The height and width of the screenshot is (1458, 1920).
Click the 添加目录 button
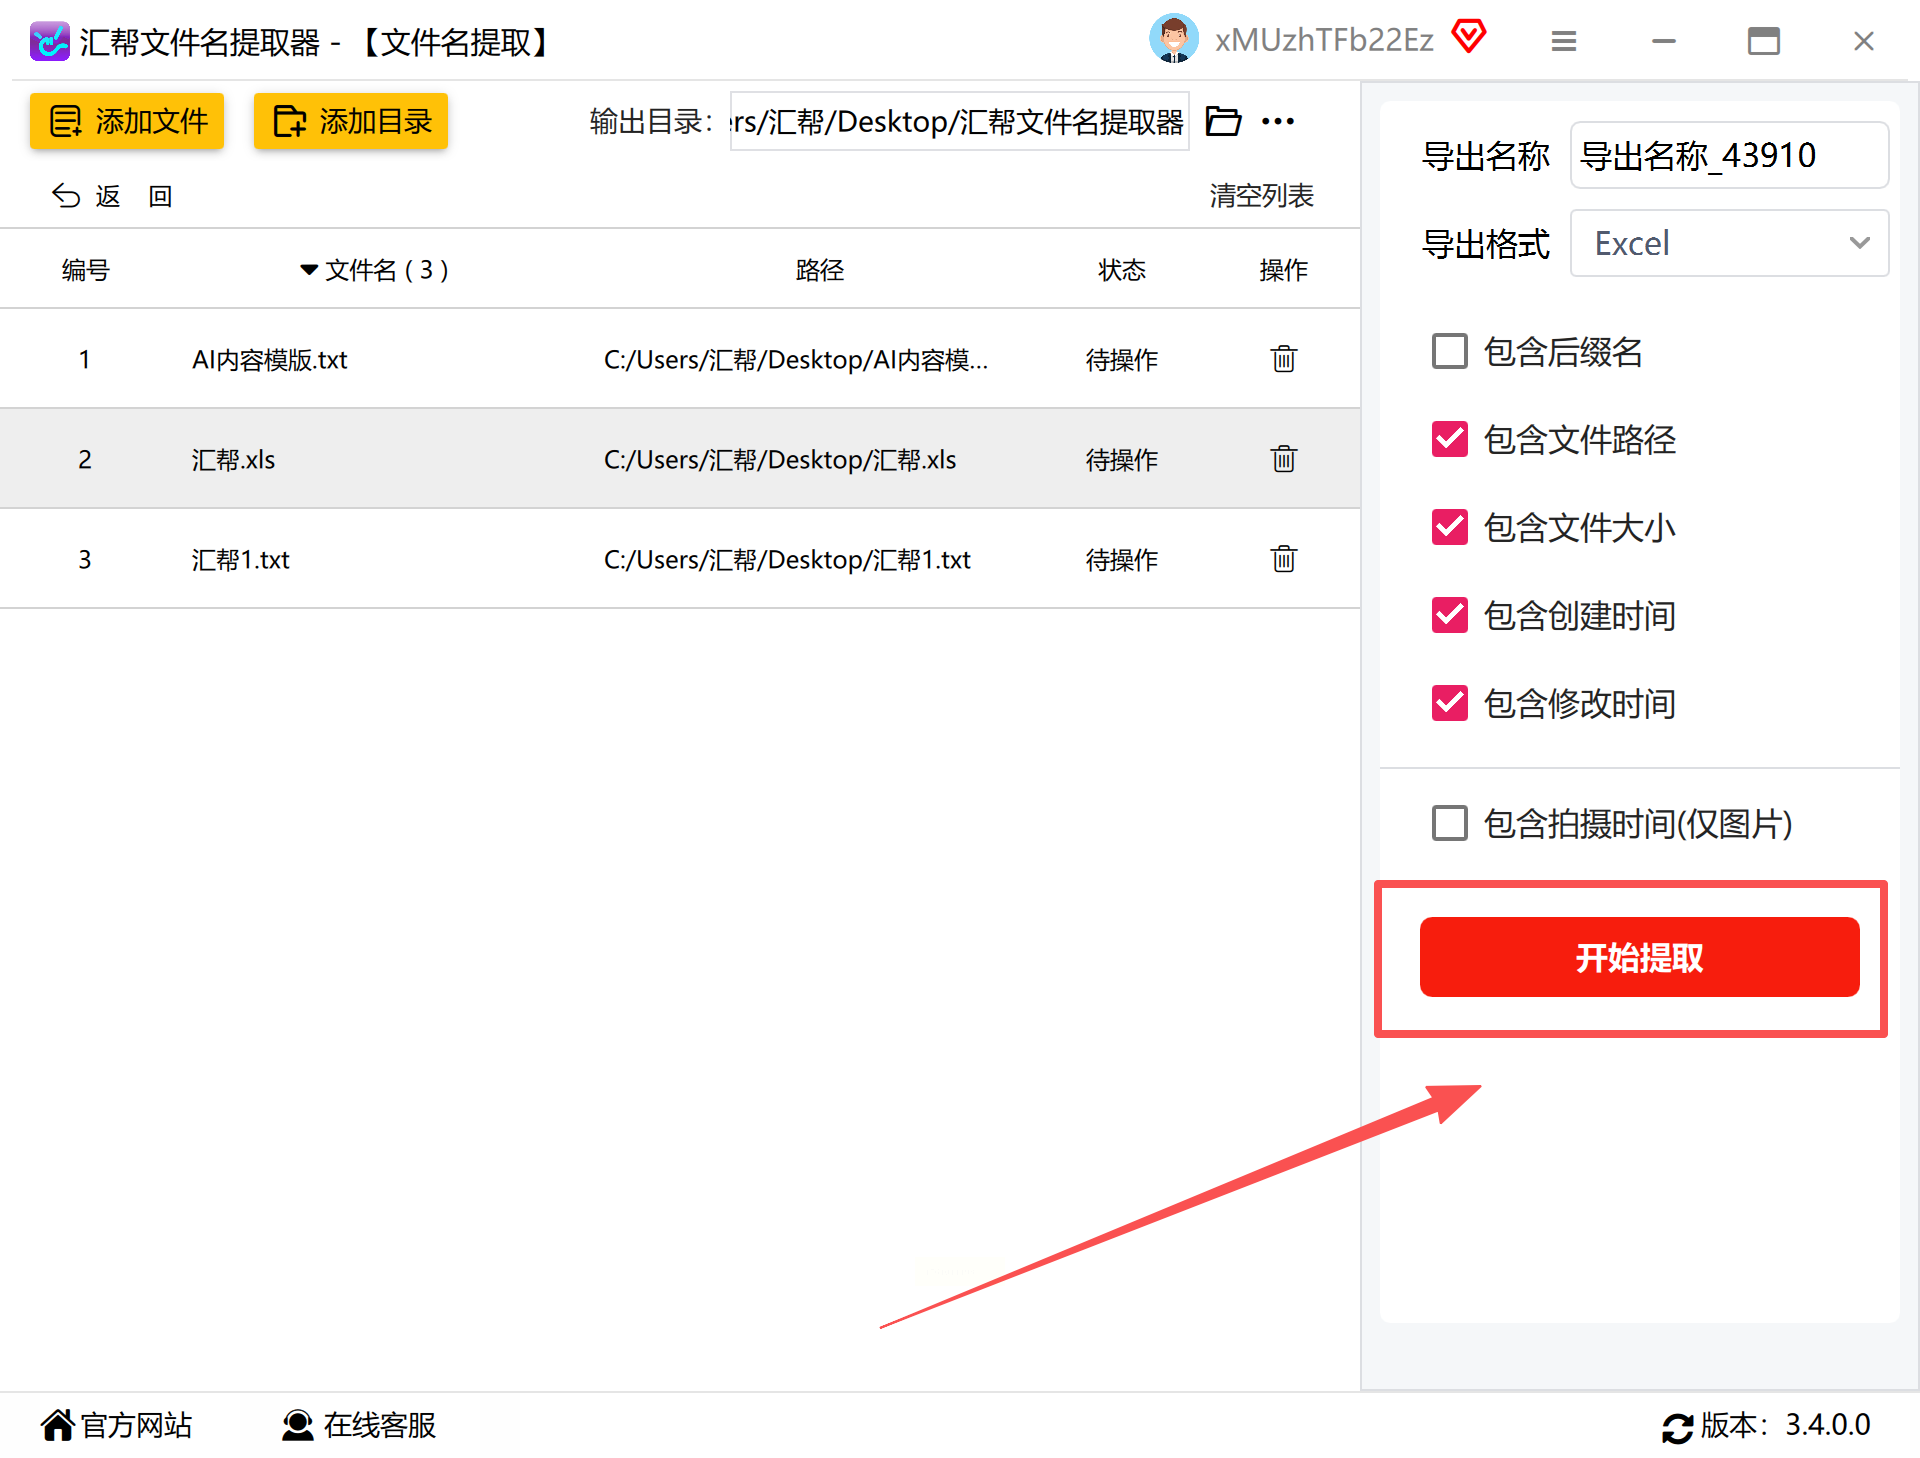pos(350,122)
